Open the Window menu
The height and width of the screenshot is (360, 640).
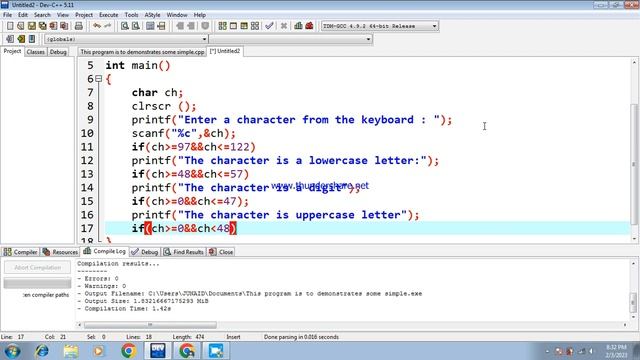(x=177, y=15)
